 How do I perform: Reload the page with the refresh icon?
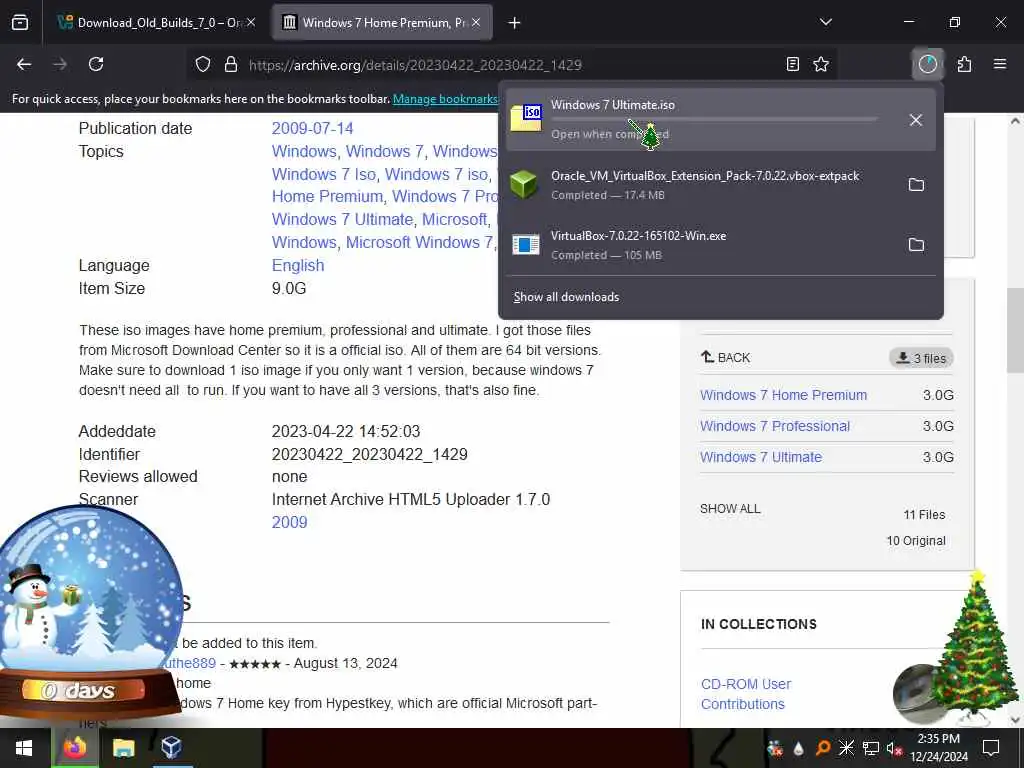[x=96, y=64]
